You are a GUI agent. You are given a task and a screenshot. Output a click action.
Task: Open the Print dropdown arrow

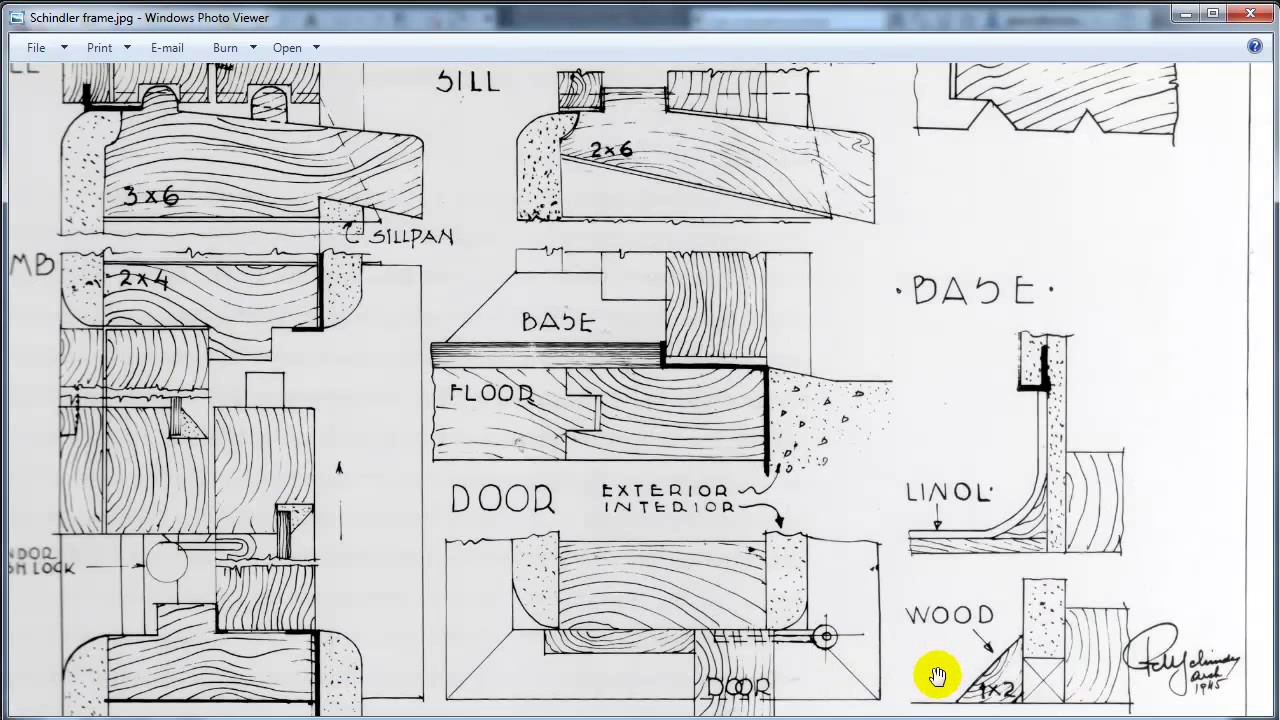tap(127, 47)
